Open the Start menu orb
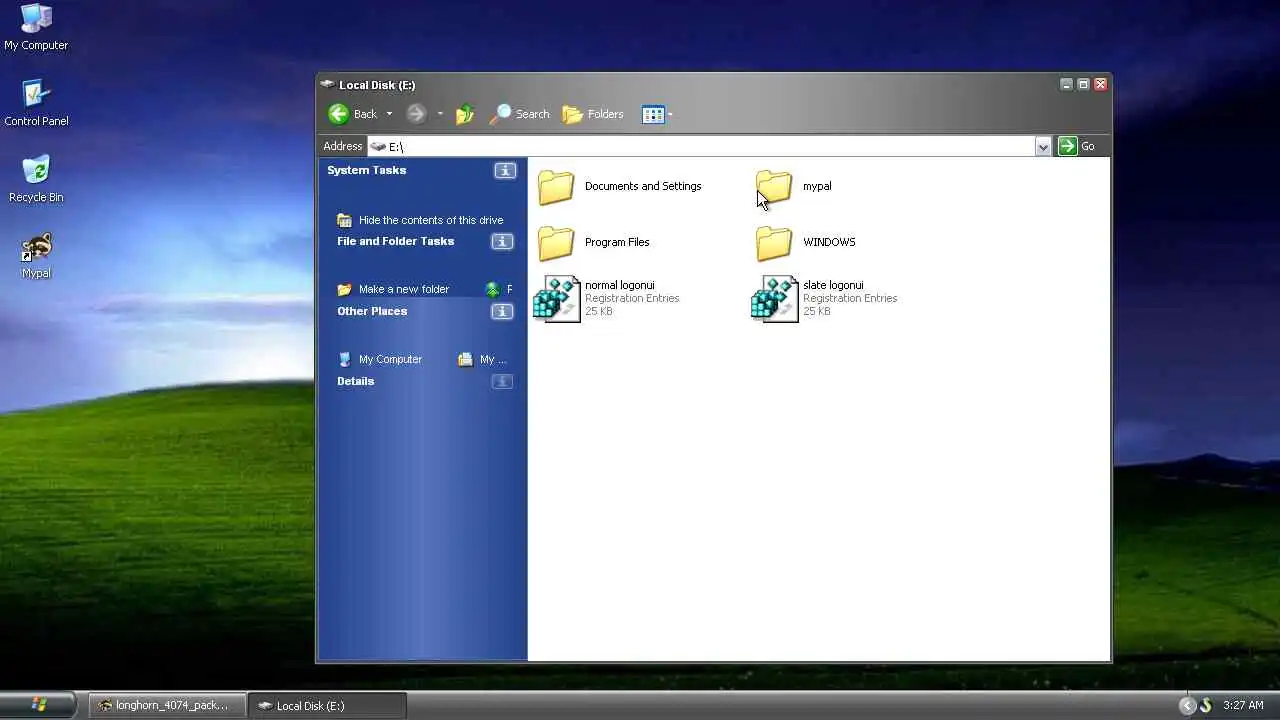The height and width of the screenshot is (720, 1280). point(39,705)
